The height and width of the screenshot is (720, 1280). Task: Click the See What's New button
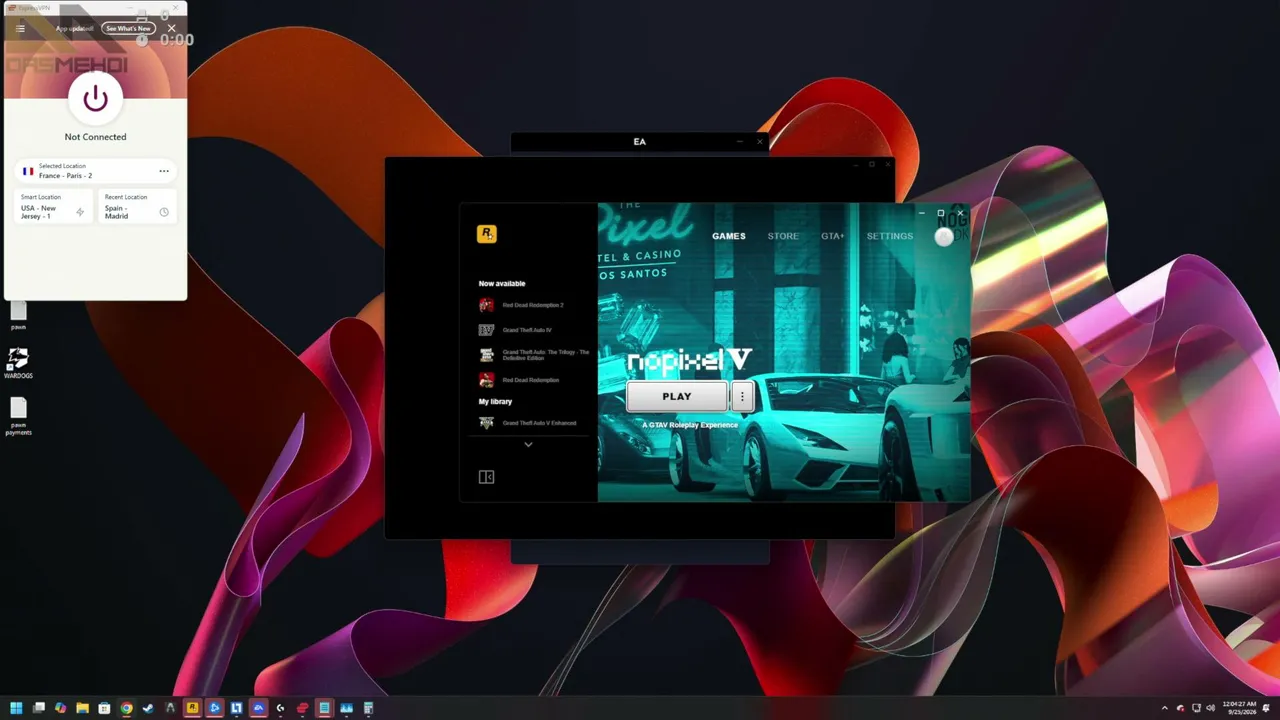(x=129, y=28)
